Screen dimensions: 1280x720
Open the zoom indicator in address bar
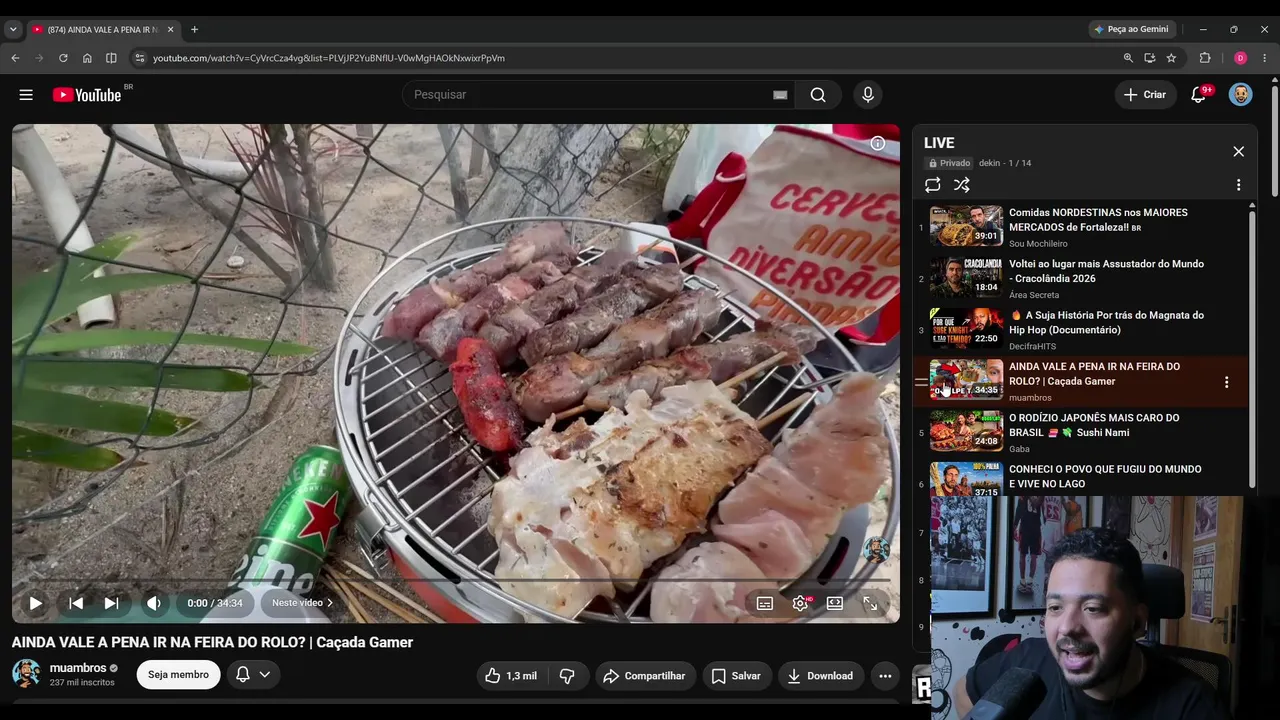pos(1128,58)
